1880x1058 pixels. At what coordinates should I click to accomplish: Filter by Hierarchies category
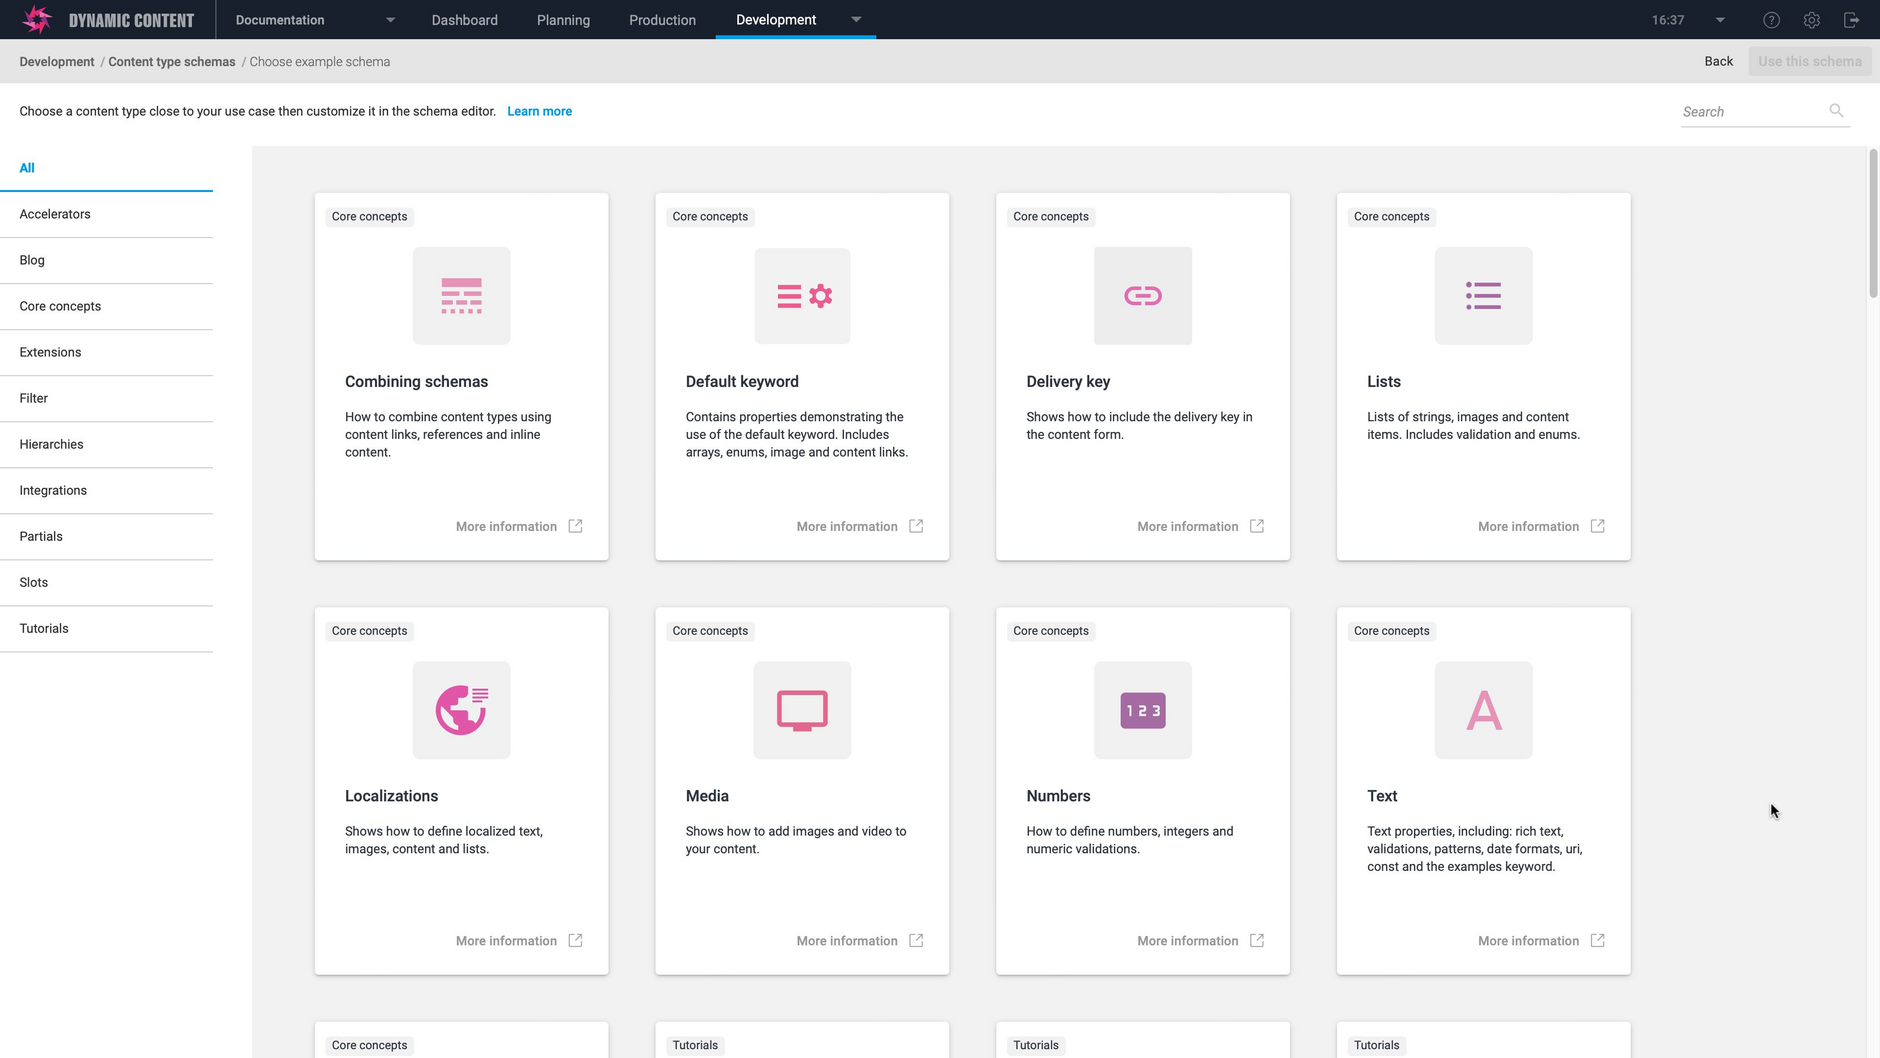[106, 444]
